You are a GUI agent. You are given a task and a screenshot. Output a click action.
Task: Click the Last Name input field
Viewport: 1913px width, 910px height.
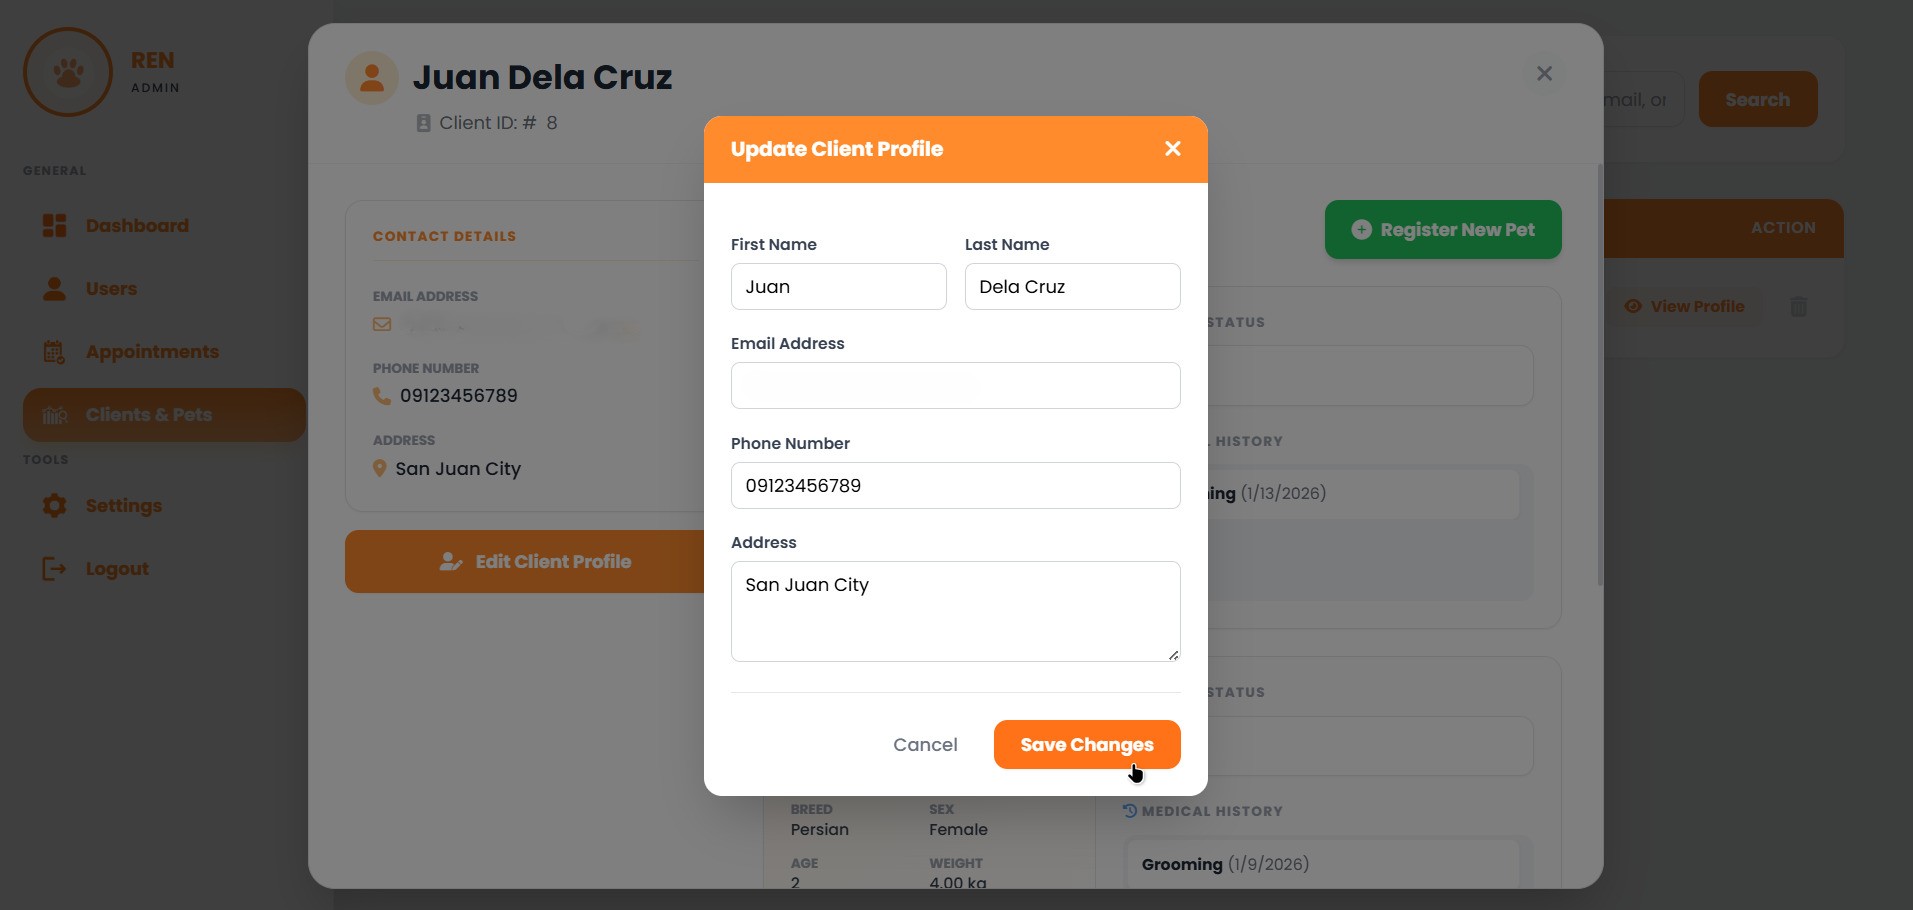click(x=1072, y=287)
